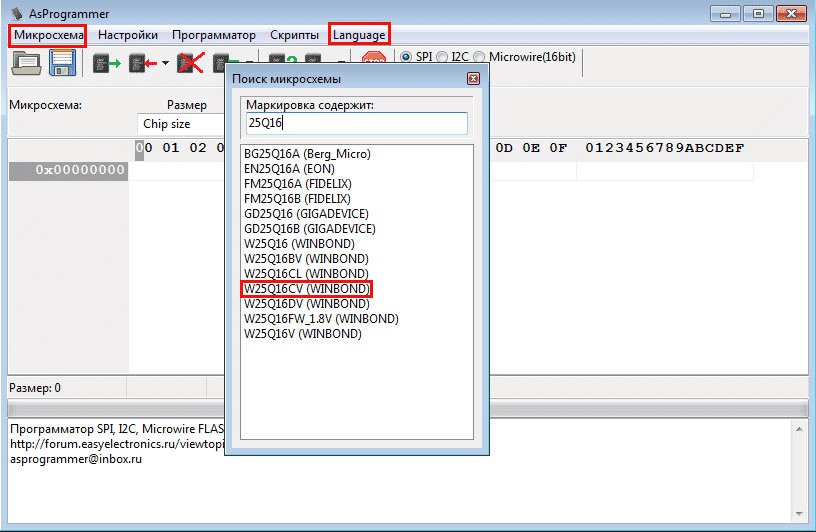Select W25Q16BV (WINBOND) in the list
The height and width of the screenshot is (532, 816).
click(306, 259)
